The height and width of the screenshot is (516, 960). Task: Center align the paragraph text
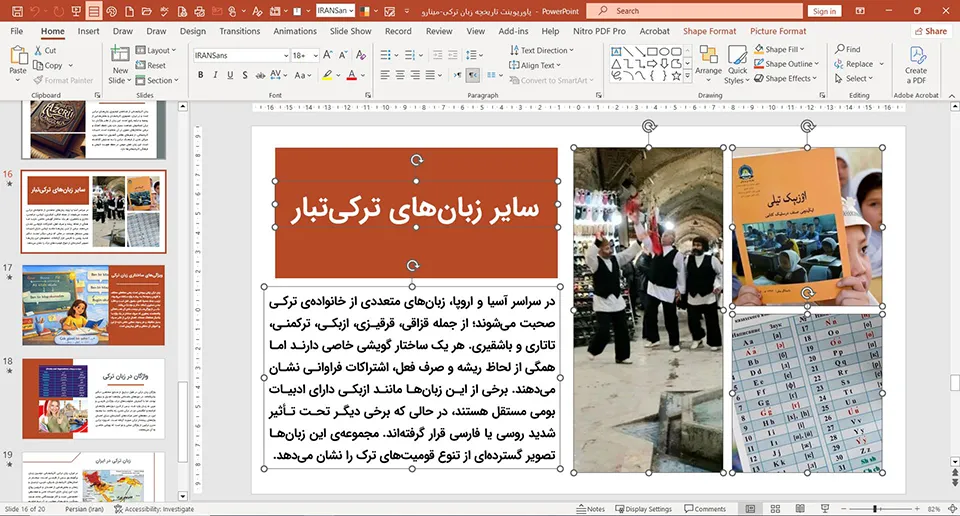coord(400,75)
